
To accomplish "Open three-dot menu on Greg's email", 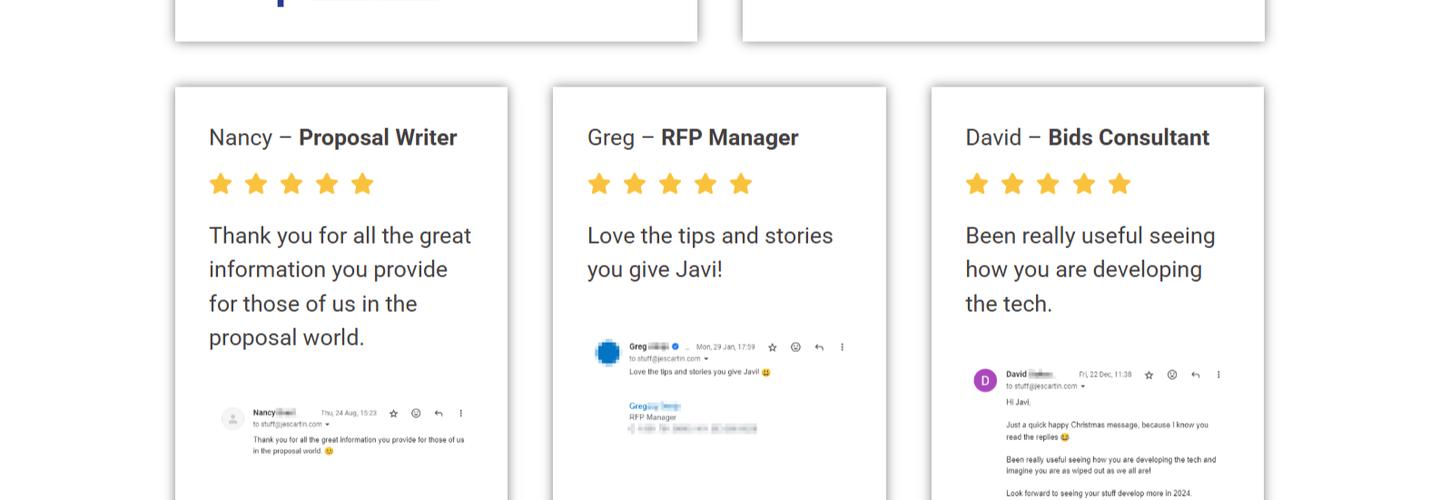I will point(842,348).
